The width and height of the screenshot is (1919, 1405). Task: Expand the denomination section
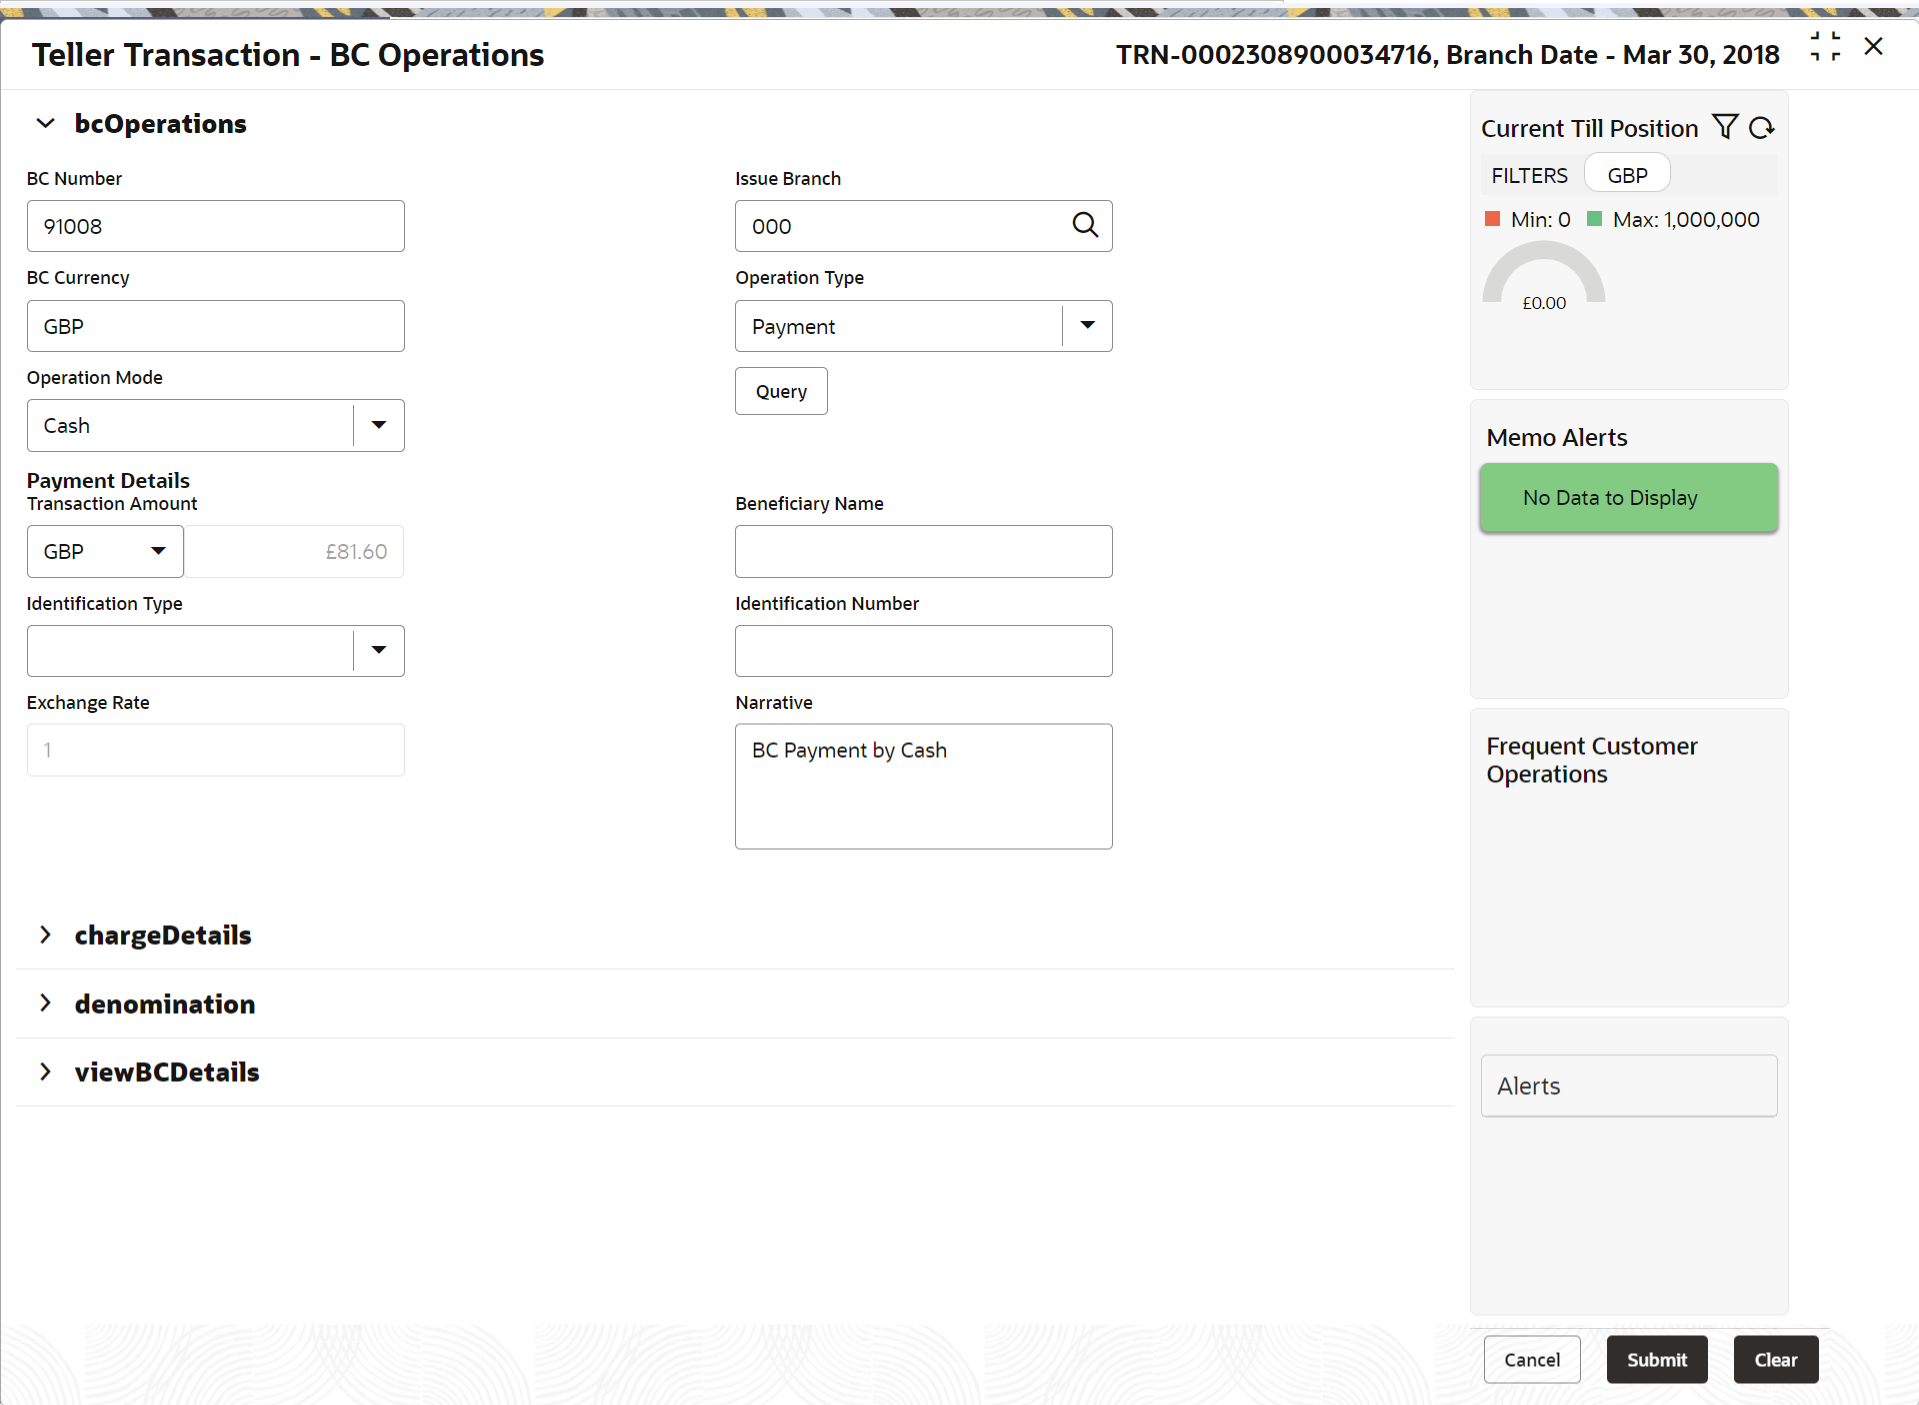point(45,1003)
